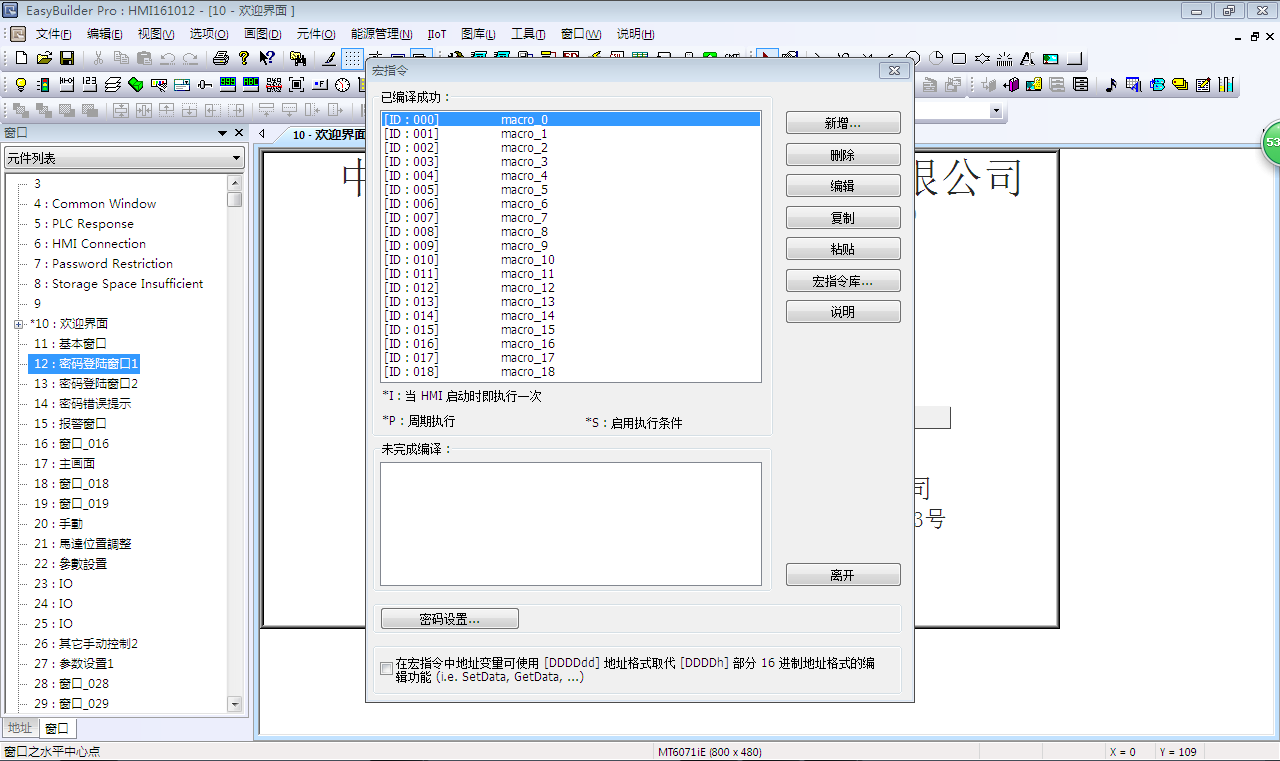The width and height of the screenshot is (1280, 761).
Task: Expand the 10: 欢迎界面 tree node
Action: point(19,324)
